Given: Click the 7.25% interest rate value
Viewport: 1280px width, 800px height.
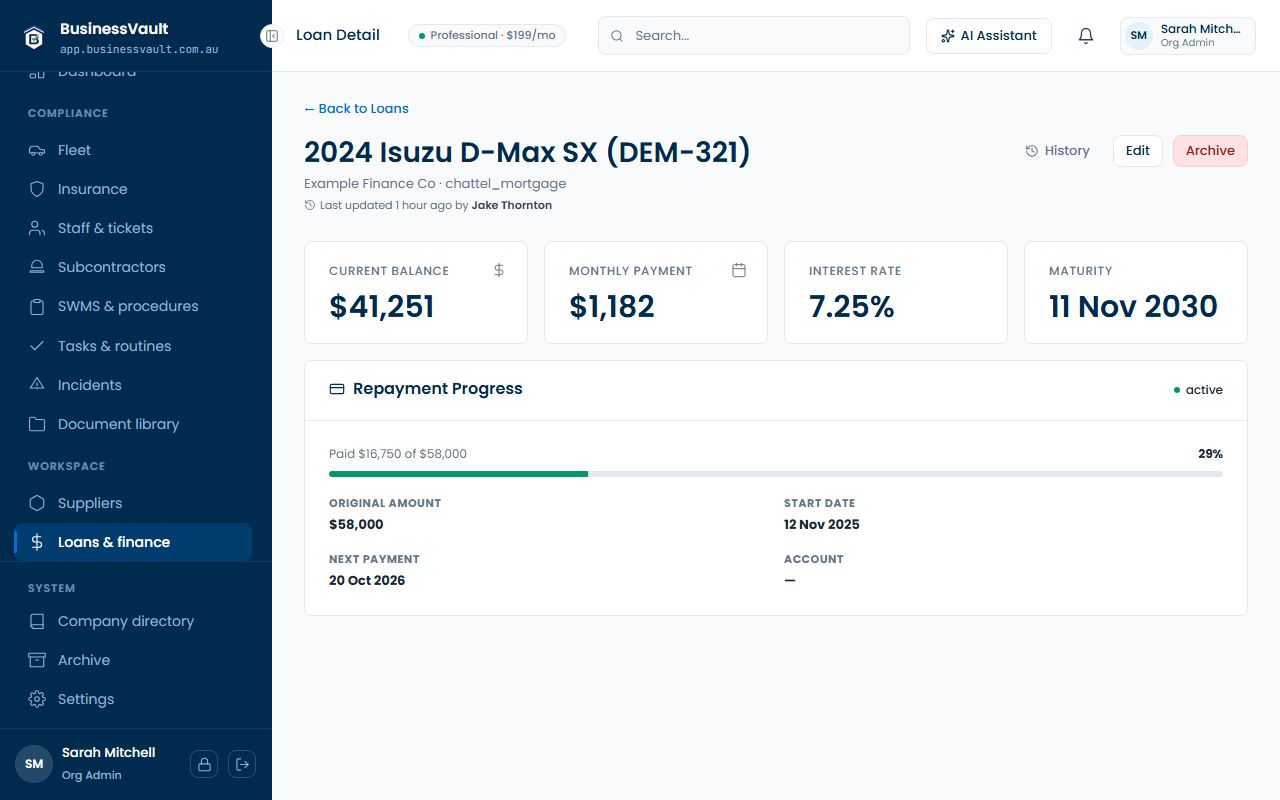Looking at the screenshot, I should (852, 306).
